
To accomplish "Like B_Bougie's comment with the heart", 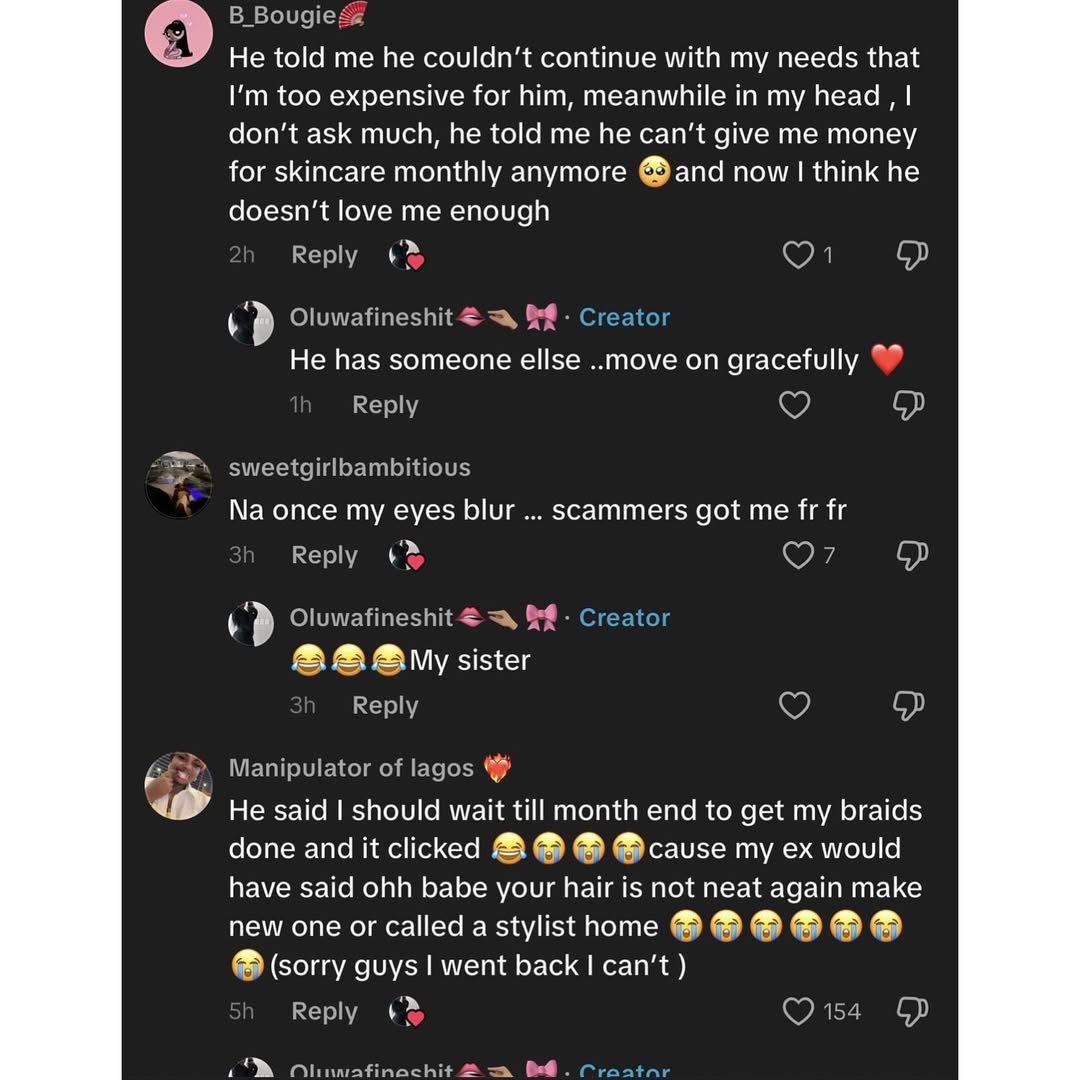I will 798,256.
